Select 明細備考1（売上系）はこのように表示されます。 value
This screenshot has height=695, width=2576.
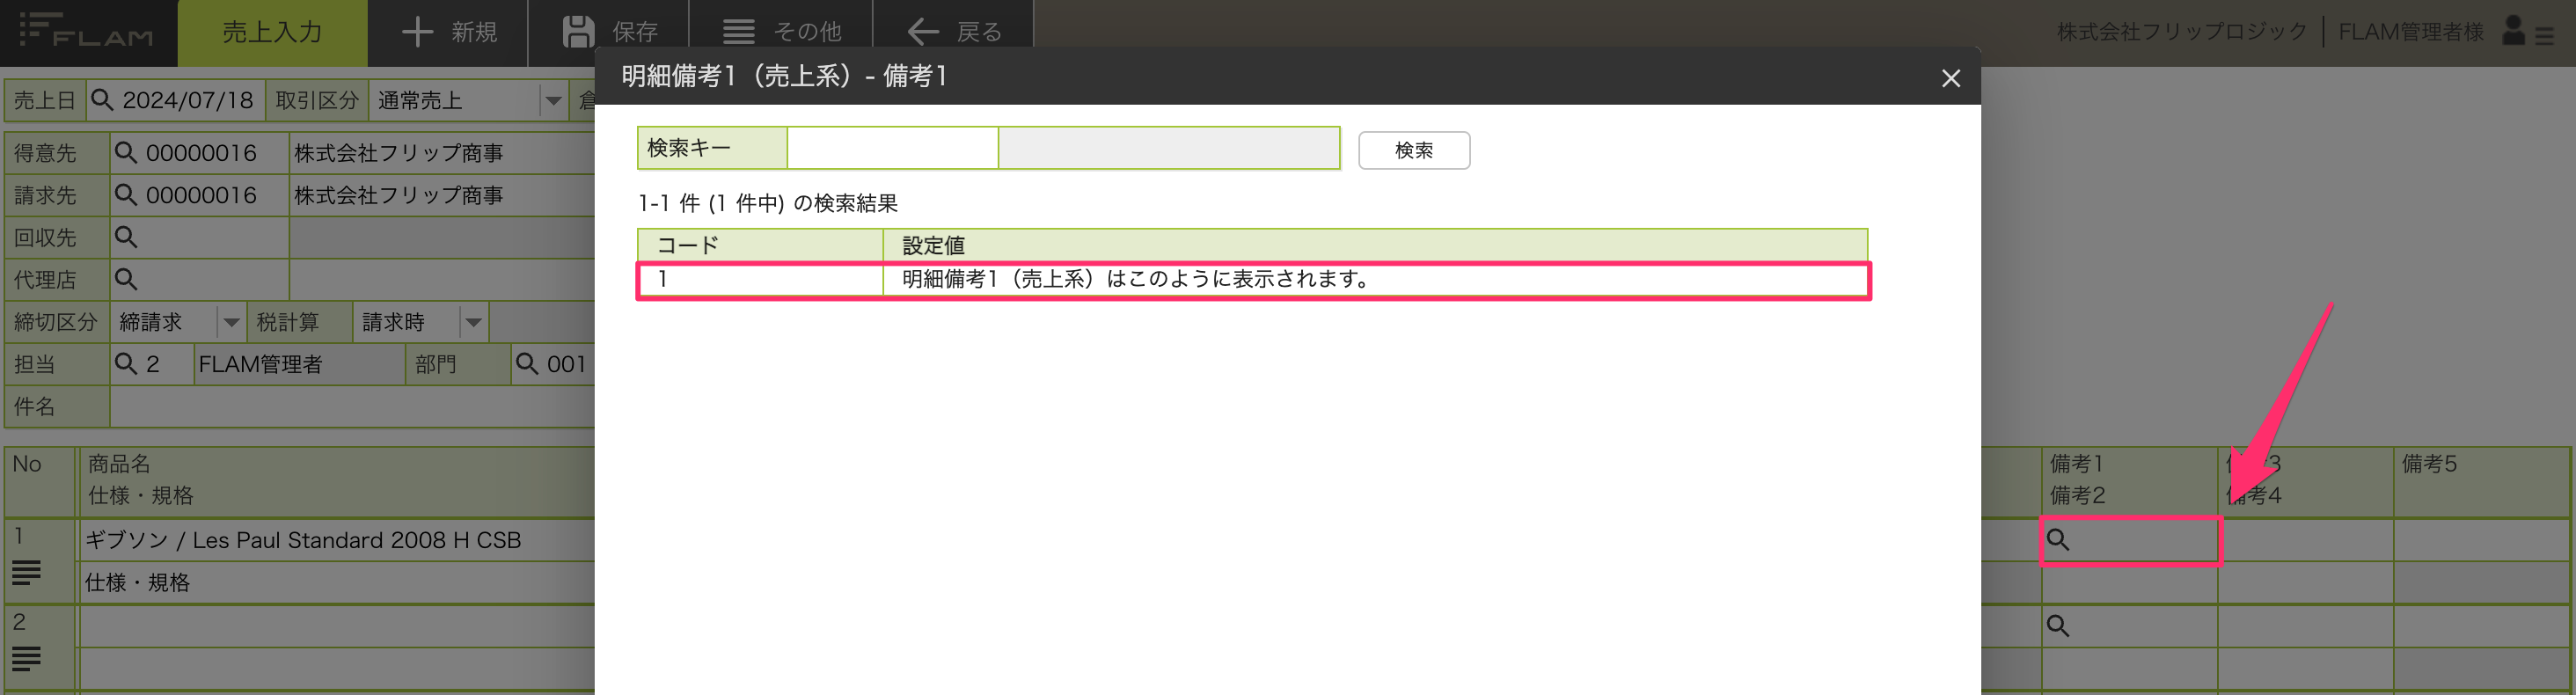(1137, 279)
